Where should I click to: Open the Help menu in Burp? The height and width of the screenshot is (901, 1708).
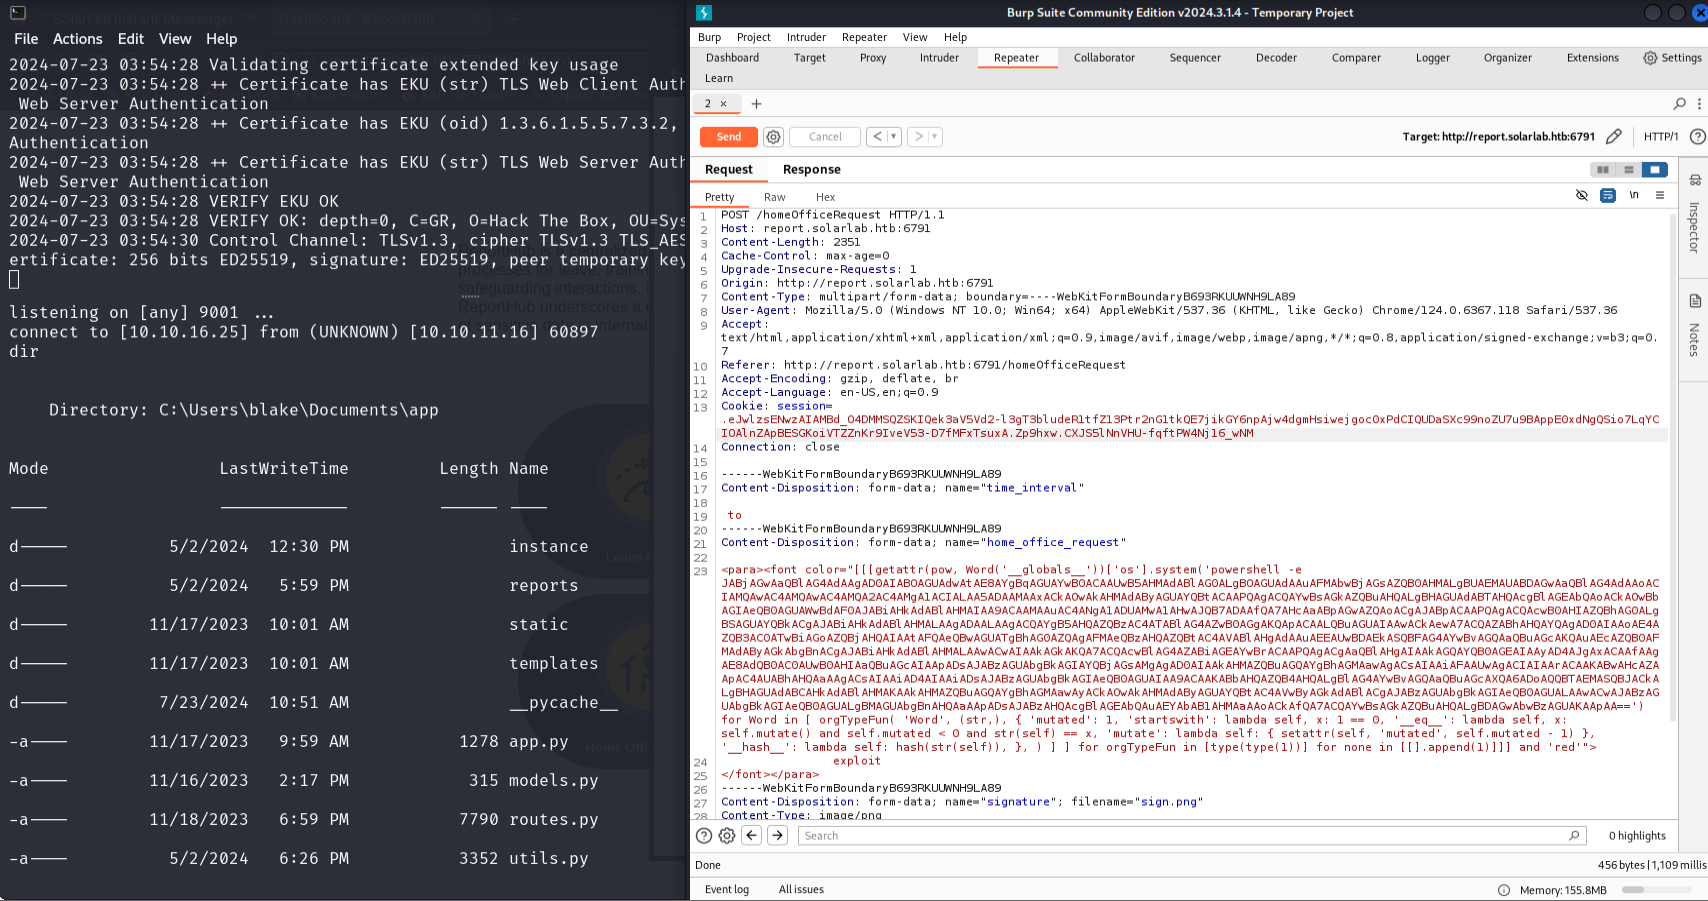[x=955, y=37]
